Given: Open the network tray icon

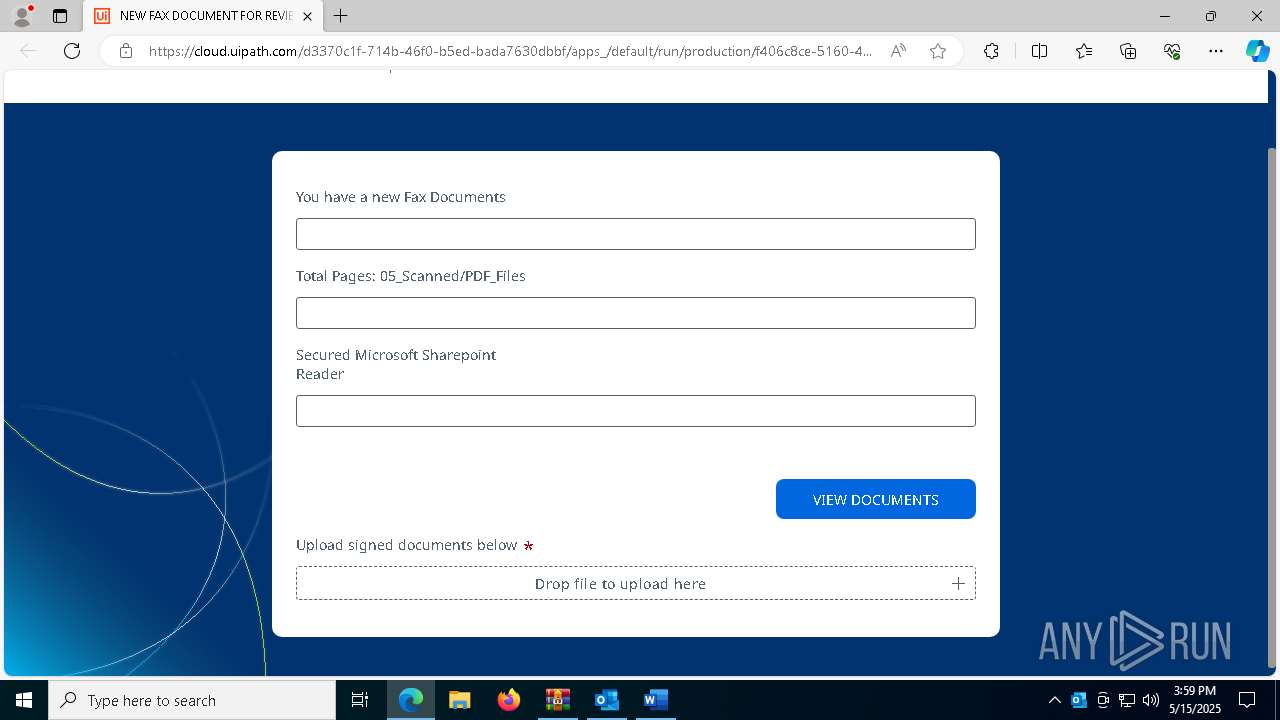Looking at the screenshot, I should [x=1127, y=700].
